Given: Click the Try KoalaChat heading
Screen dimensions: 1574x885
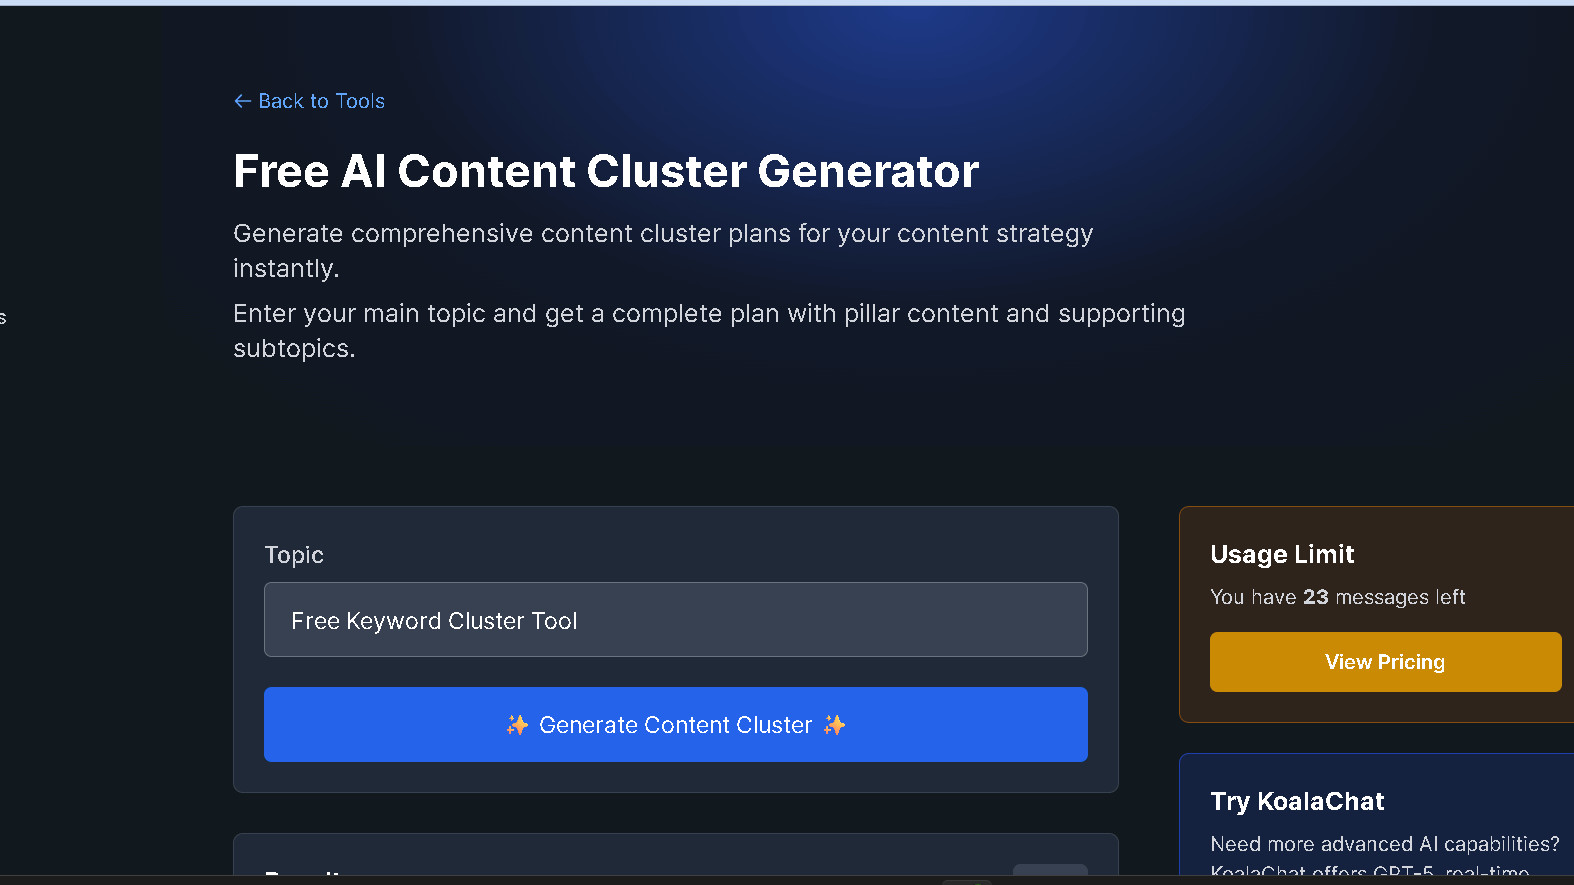Looking at the screenshot, I should click(1297, 801).
